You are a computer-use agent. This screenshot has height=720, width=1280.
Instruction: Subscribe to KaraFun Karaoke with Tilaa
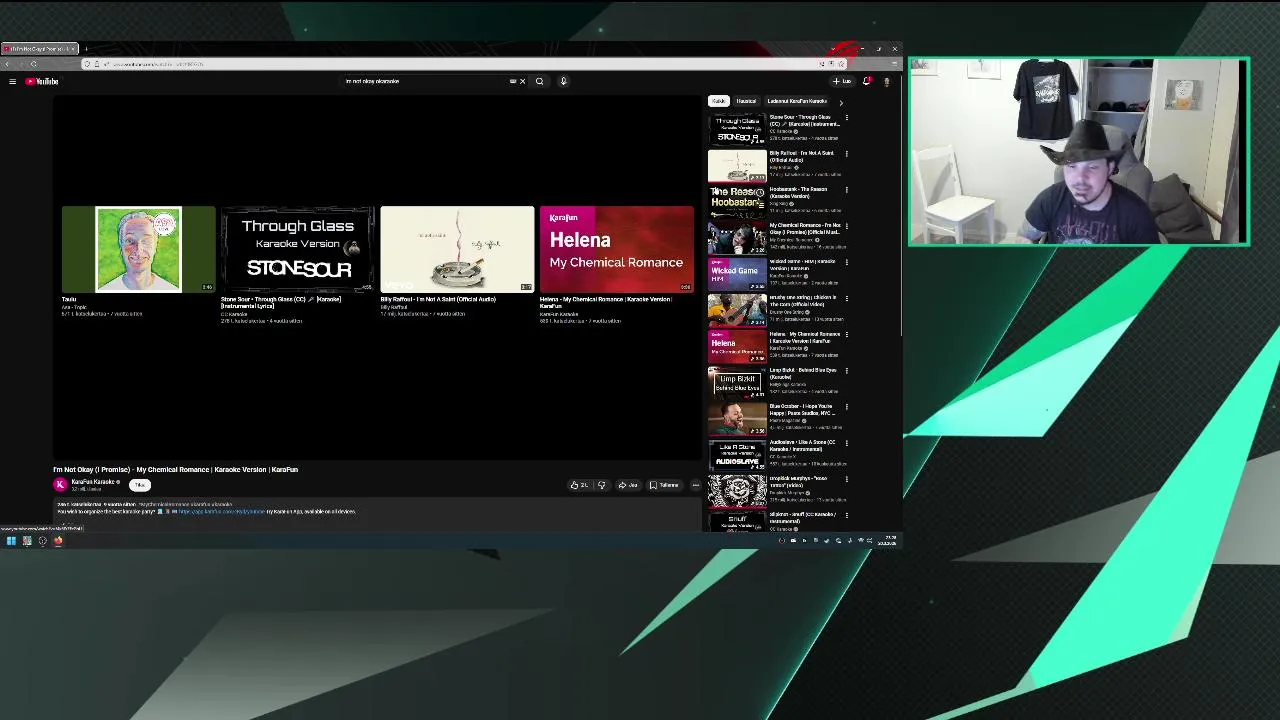140,485
